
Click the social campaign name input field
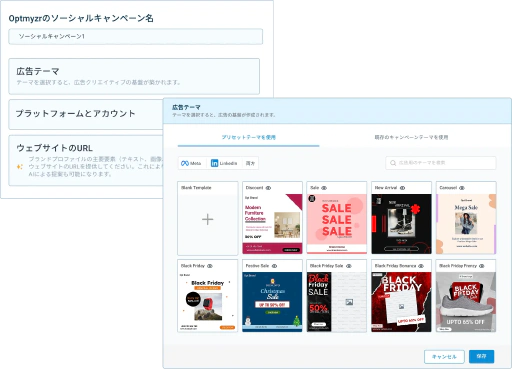[x=136, y=36]
